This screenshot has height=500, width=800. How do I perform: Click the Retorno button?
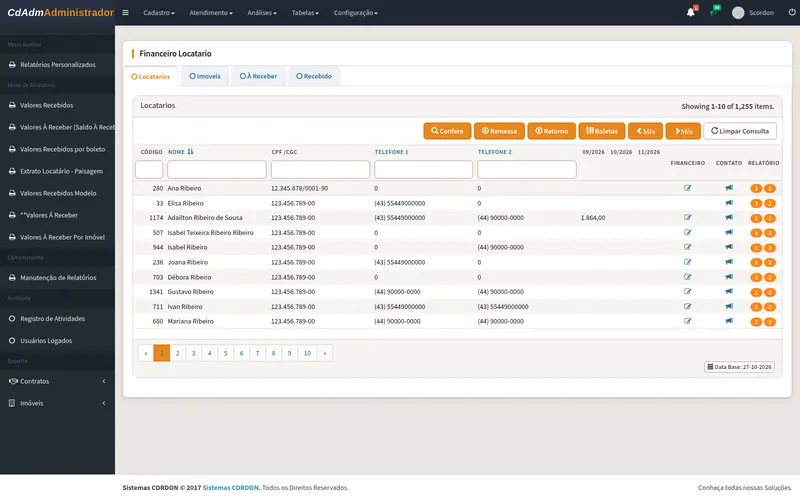coord(552,131)
